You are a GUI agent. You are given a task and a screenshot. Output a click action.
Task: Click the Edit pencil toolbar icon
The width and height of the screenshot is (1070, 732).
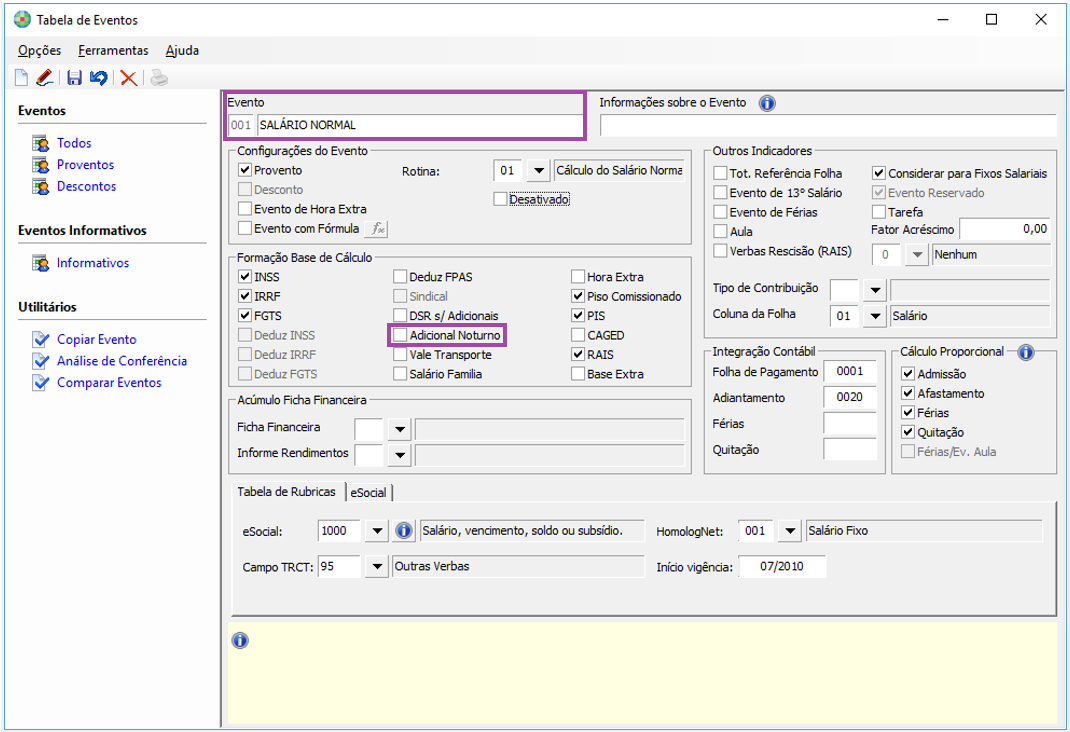pos(44,78)
